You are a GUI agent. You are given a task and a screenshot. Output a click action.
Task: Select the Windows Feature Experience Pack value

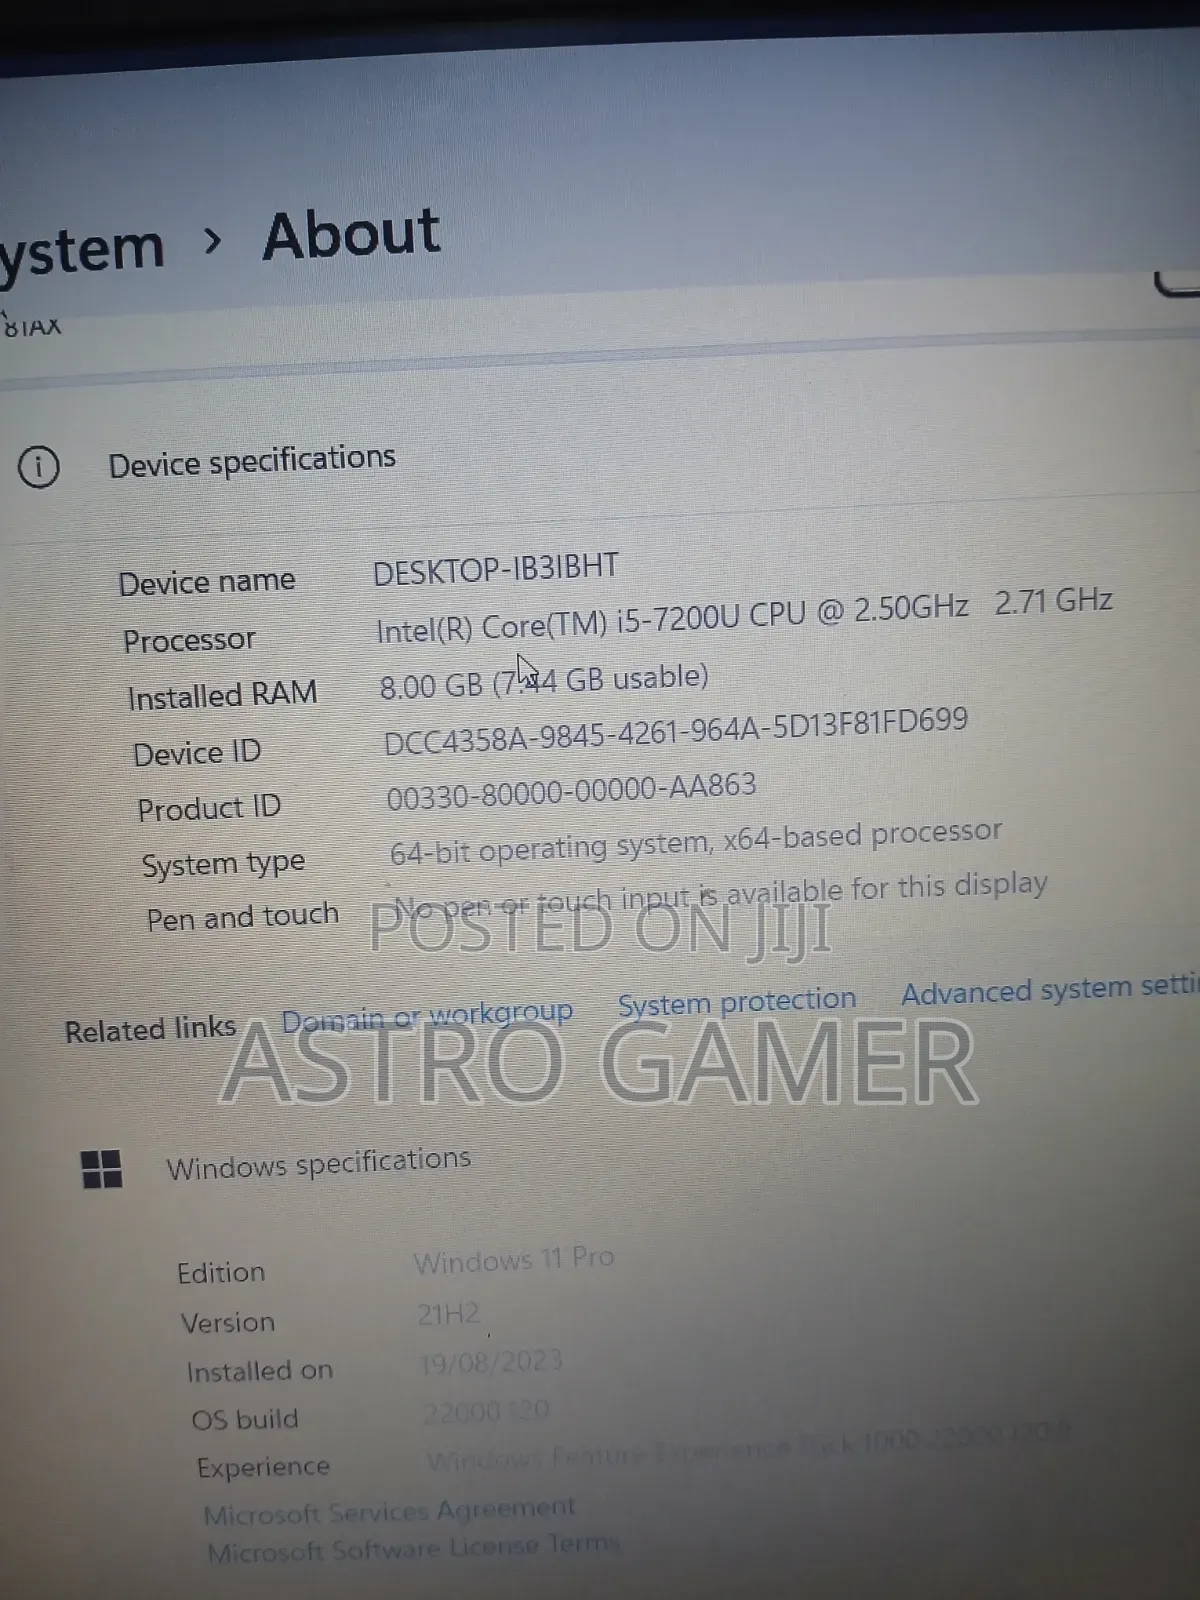point(748,1447)
